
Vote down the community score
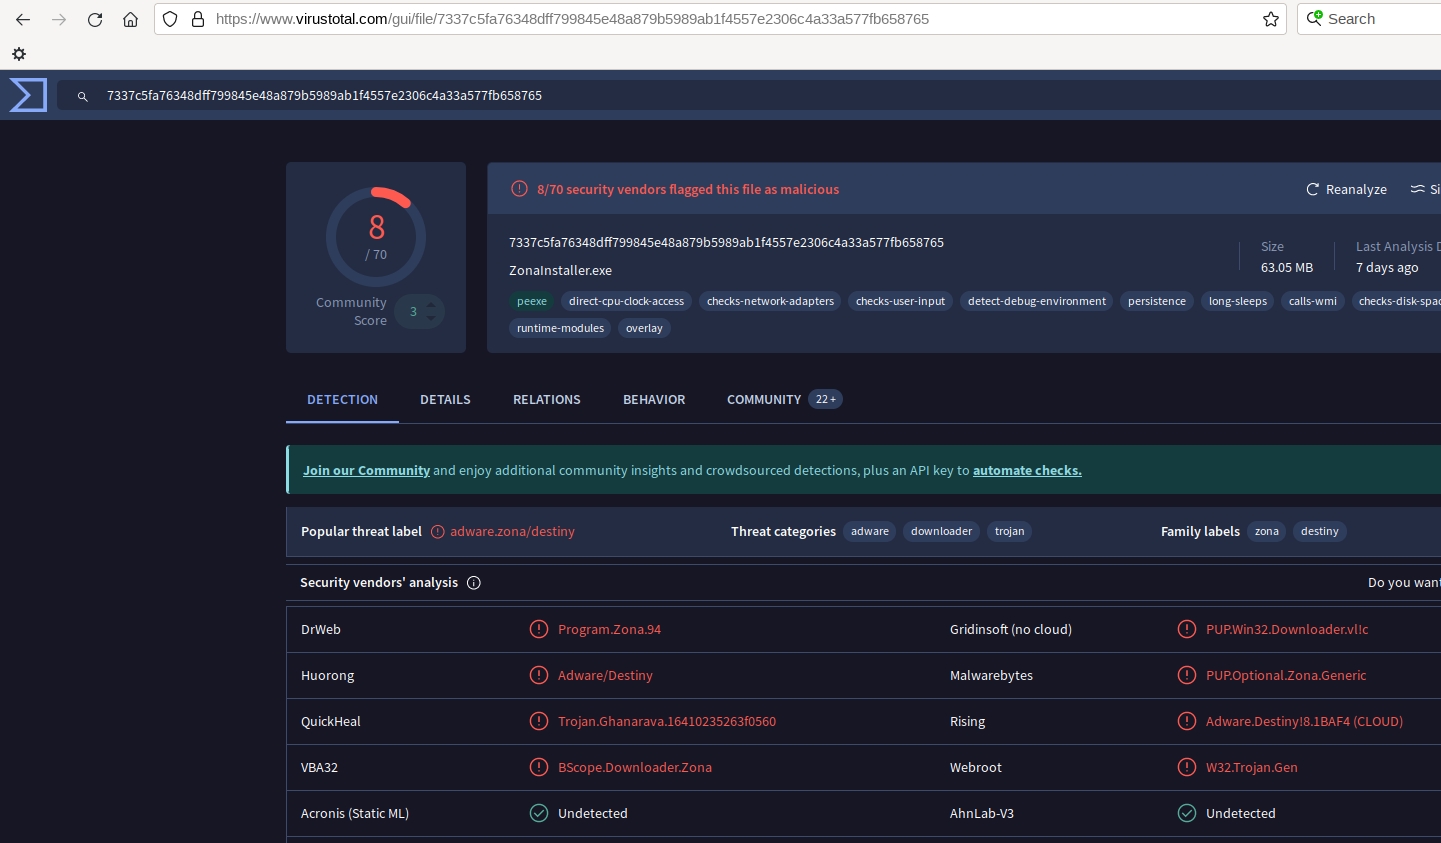(431, 318)
